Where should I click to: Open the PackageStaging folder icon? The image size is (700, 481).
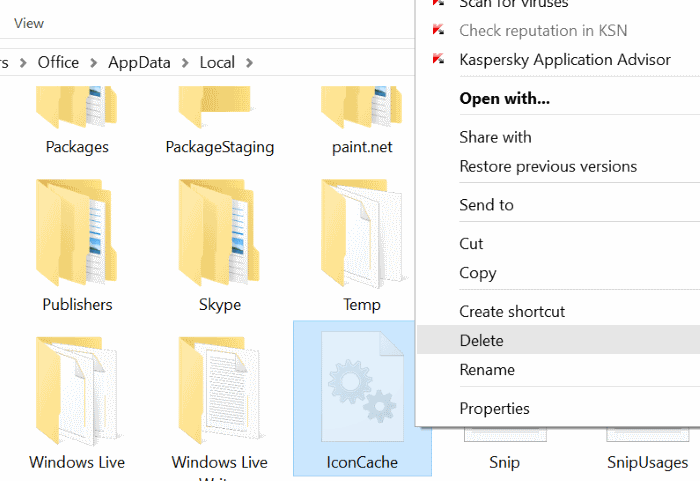219,107
